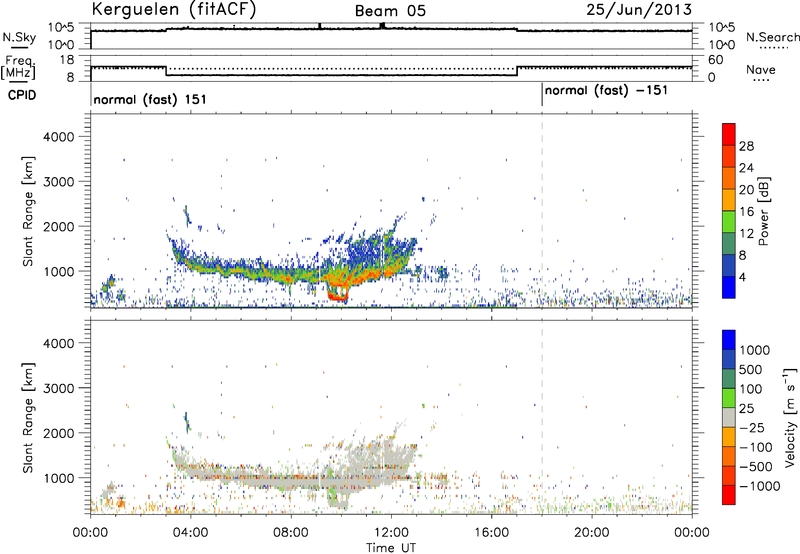Viewport: 800px width, 554px height.
Task: Click the '2000' tick in the velocity panel
Action: coord(58,433)
